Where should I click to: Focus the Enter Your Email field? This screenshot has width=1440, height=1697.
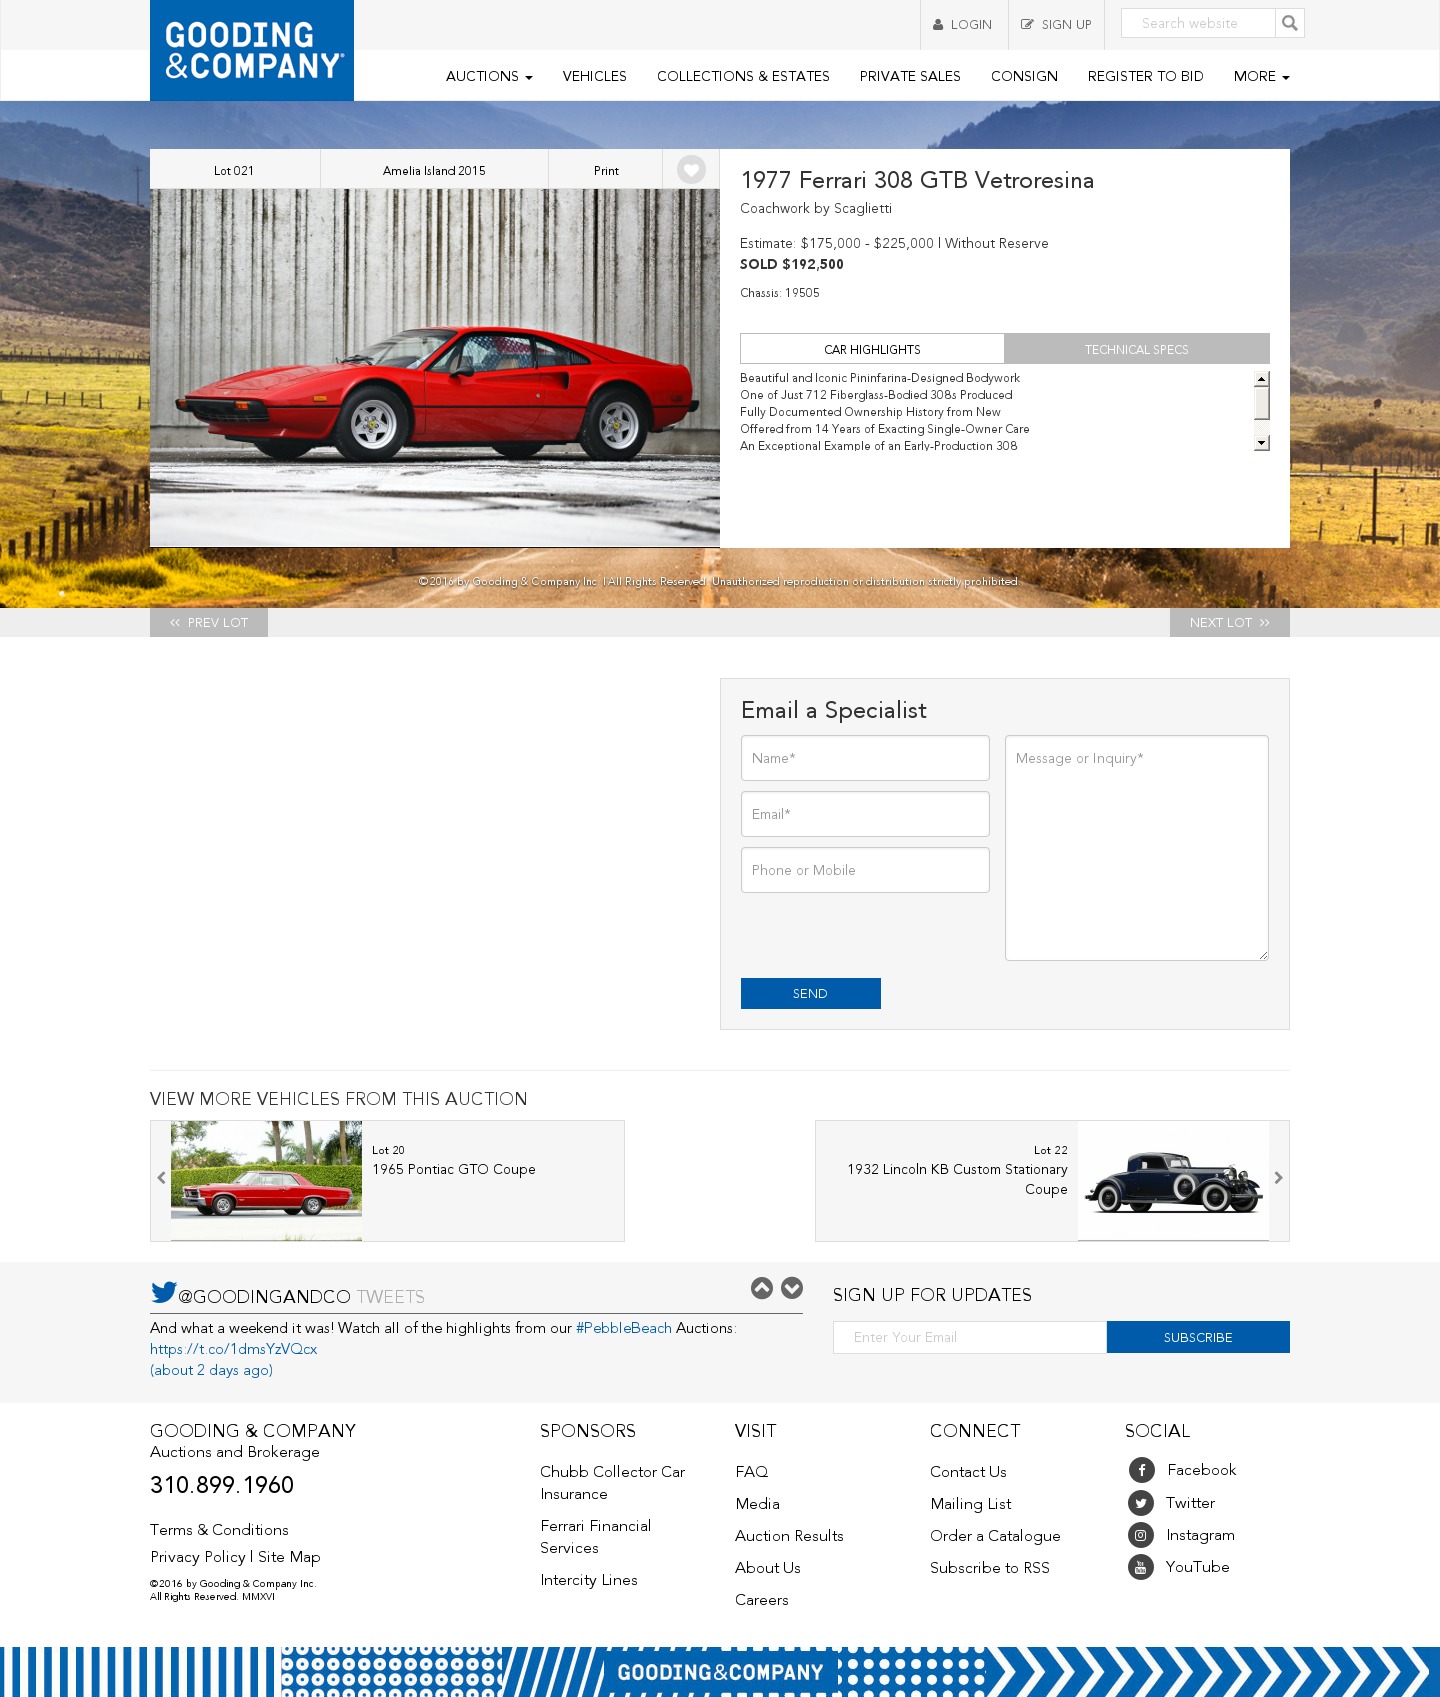pyautogui.click(x=970, y=1337)
